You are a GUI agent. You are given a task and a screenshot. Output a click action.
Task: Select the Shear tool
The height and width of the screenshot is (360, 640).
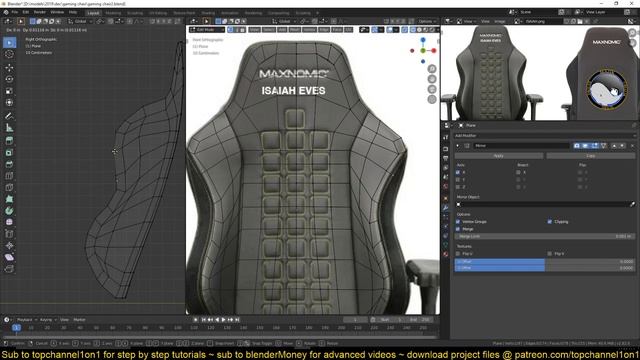point(9,258)
